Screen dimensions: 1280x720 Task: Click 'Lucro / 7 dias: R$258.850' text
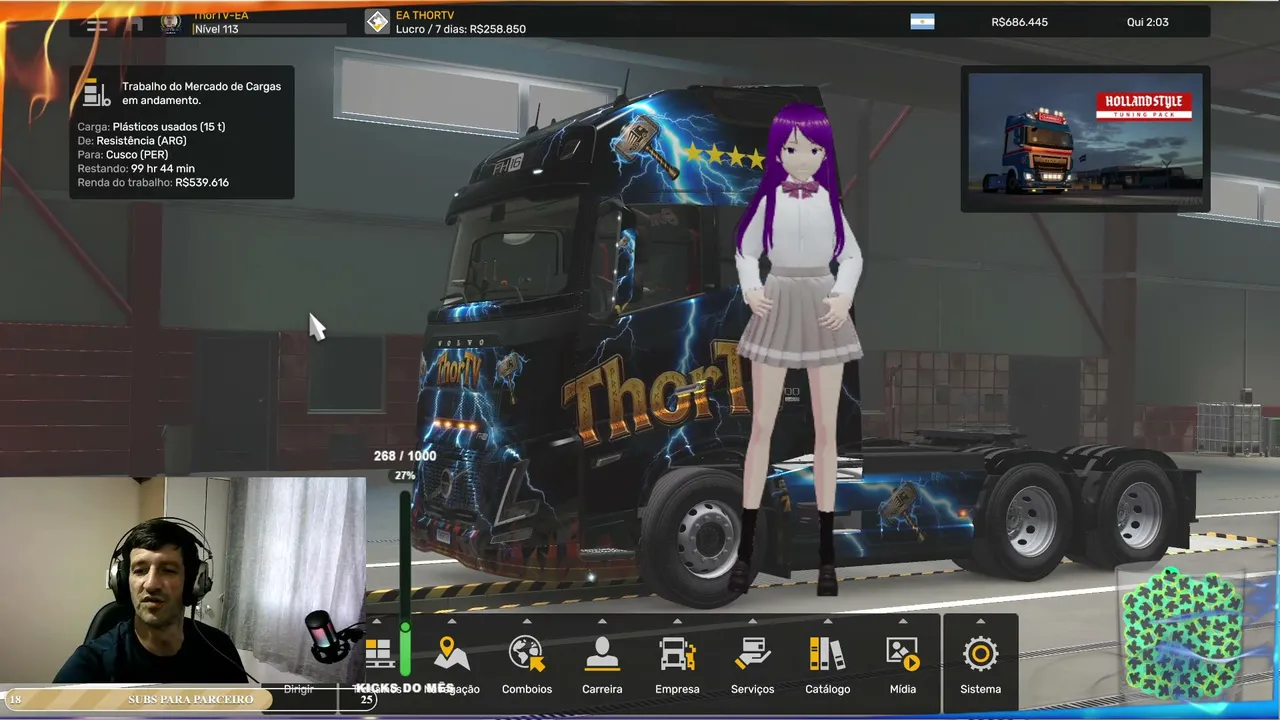click(461, 29)
